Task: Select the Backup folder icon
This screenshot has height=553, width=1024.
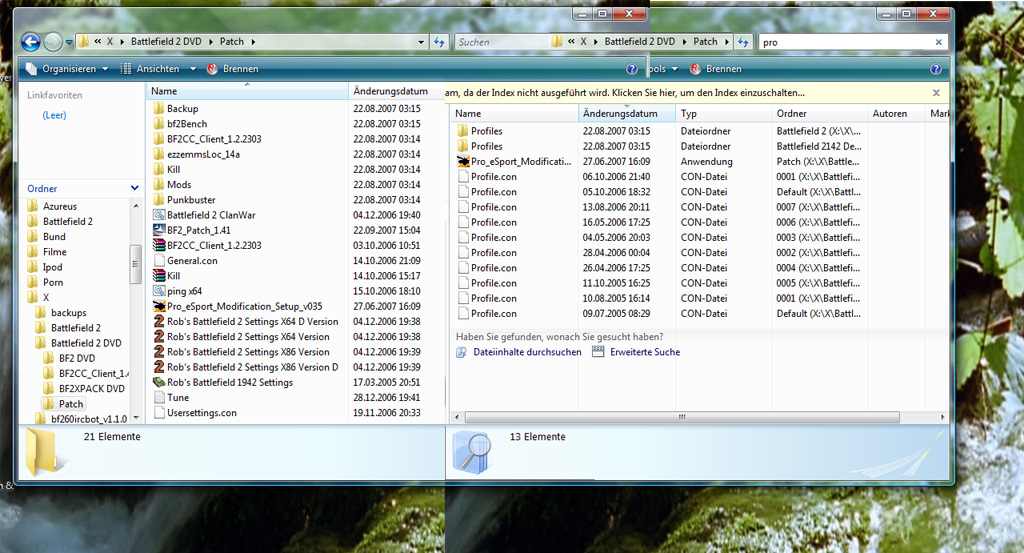Action: coord(159,108)
